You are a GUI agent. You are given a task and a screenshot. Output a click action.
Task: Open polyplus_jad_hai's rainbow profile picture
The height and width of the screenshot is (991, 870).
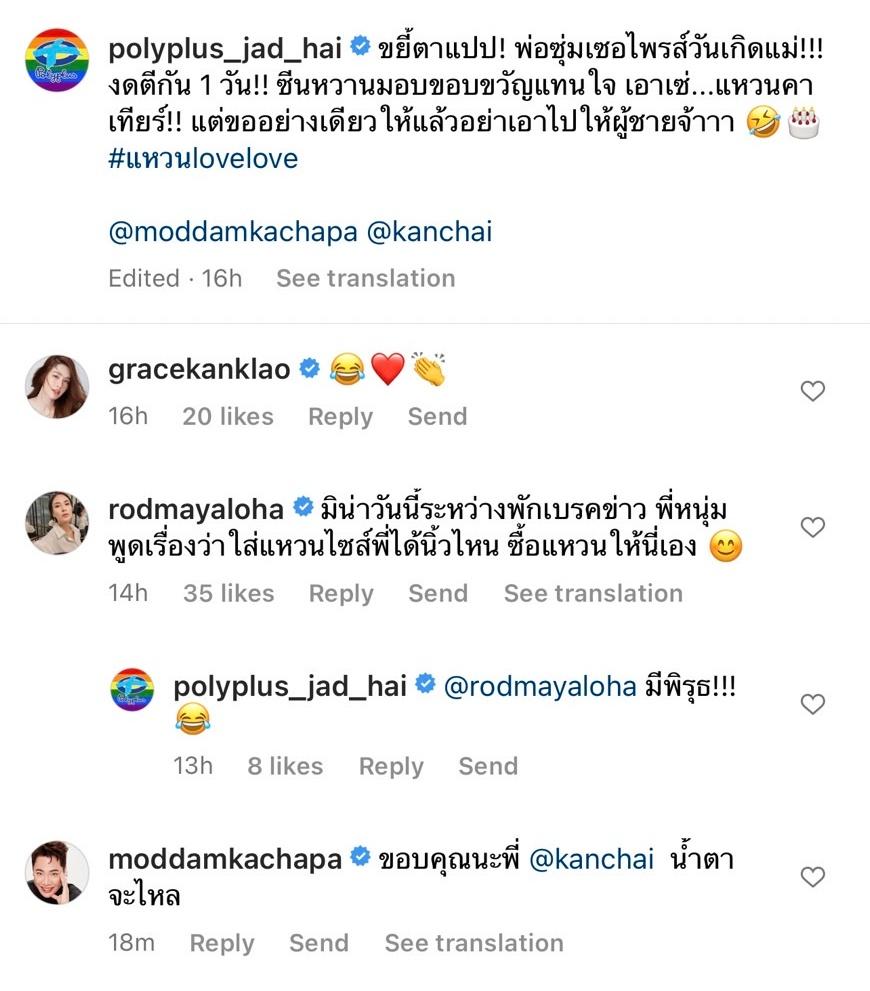(x=56, y=61)
